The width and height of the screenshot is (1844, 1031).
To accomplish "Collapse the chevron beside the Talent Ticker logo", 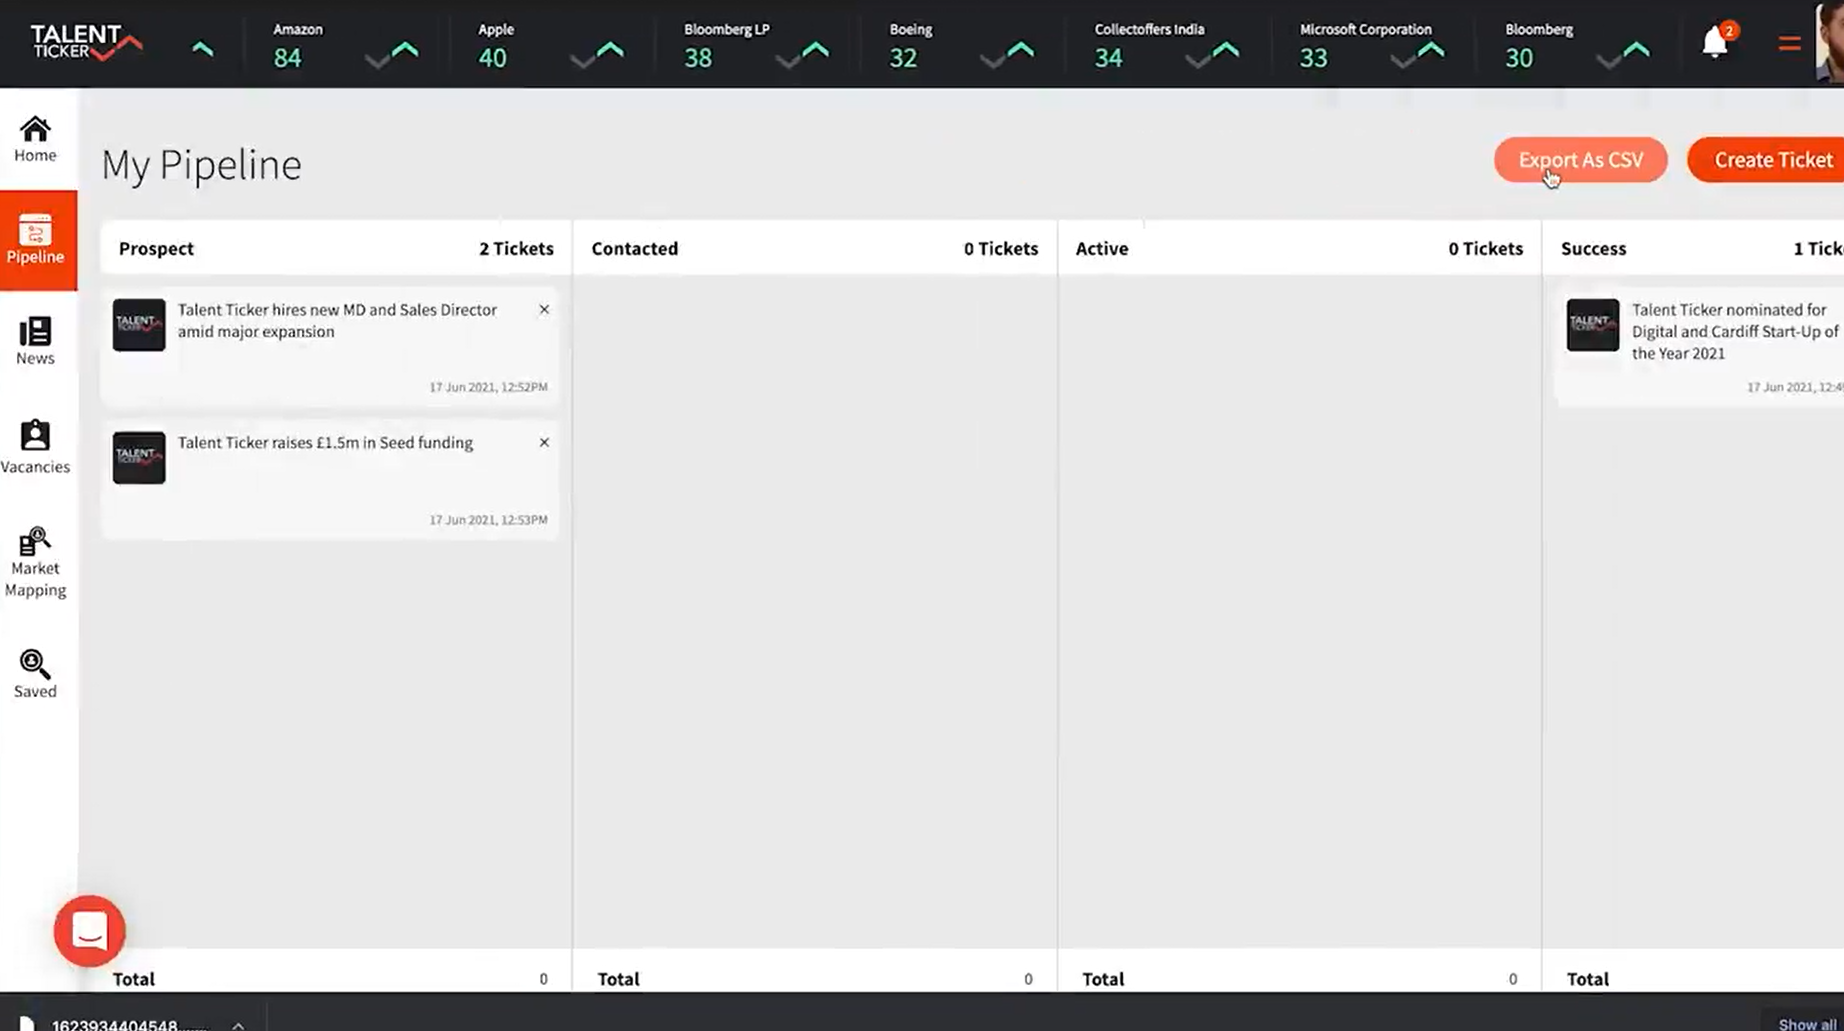I will point(204,47).
